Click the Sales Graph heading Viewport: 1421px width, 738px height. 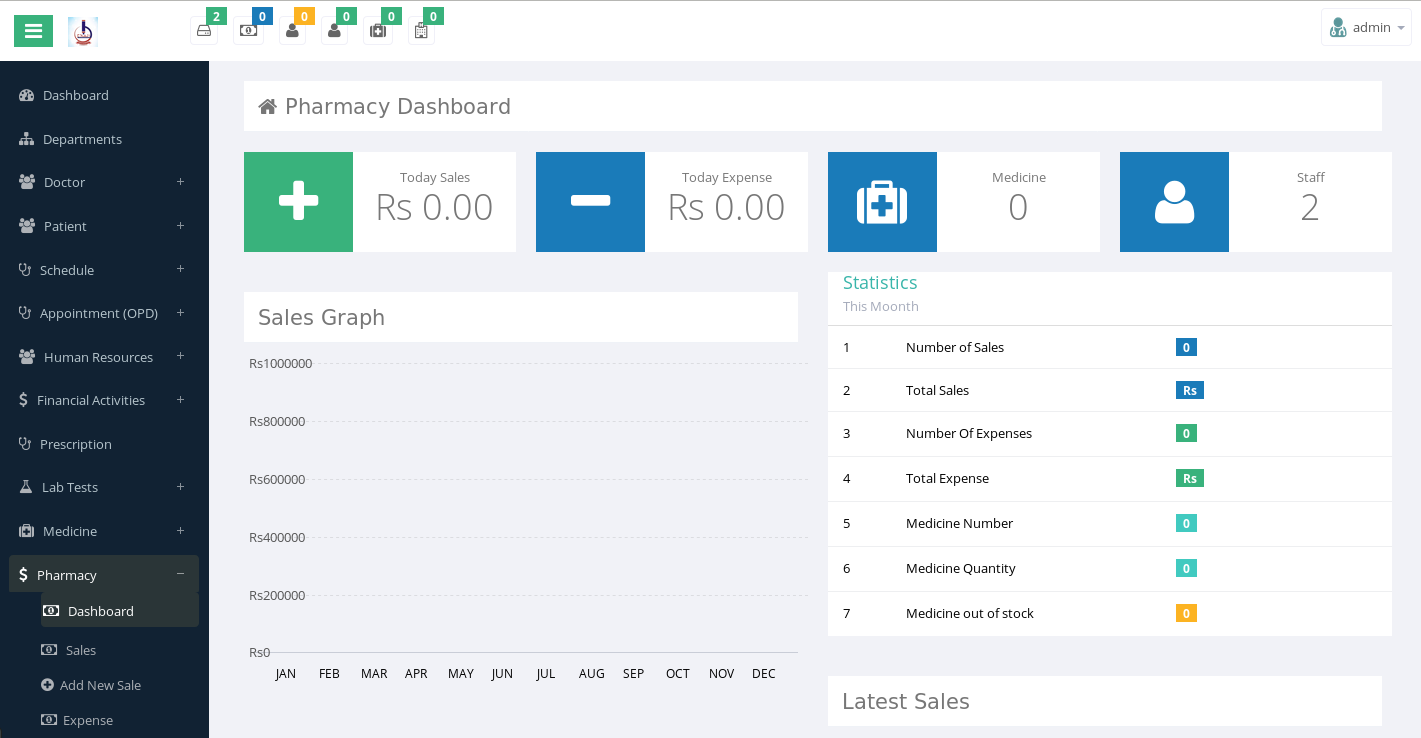point(321,317)
